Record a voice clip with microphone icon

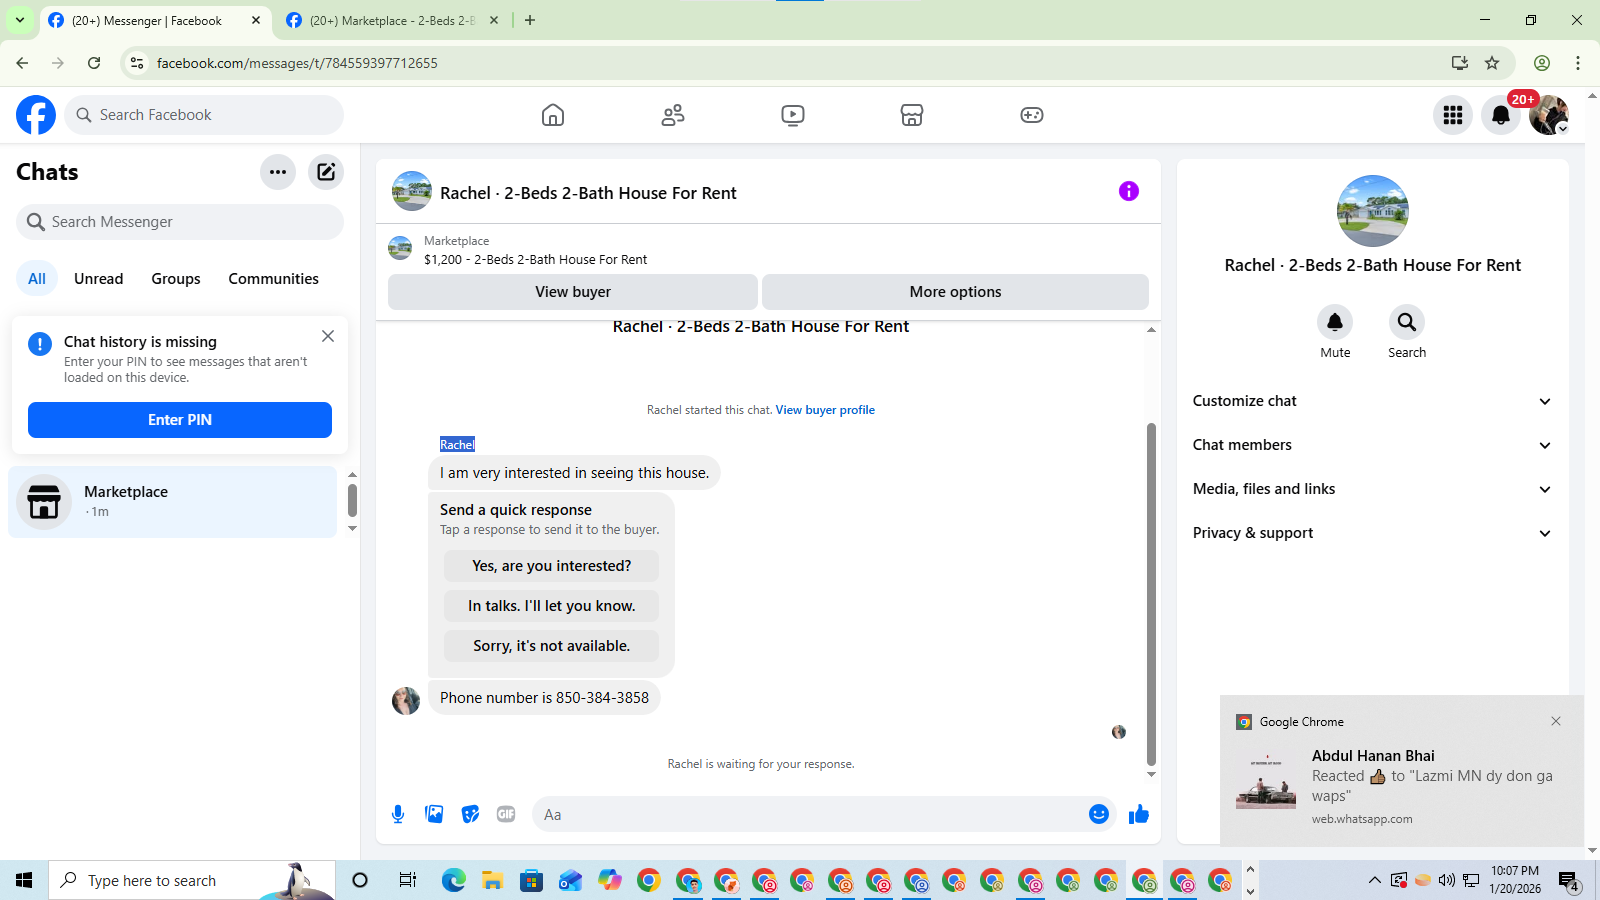click(x=398, y=814)
